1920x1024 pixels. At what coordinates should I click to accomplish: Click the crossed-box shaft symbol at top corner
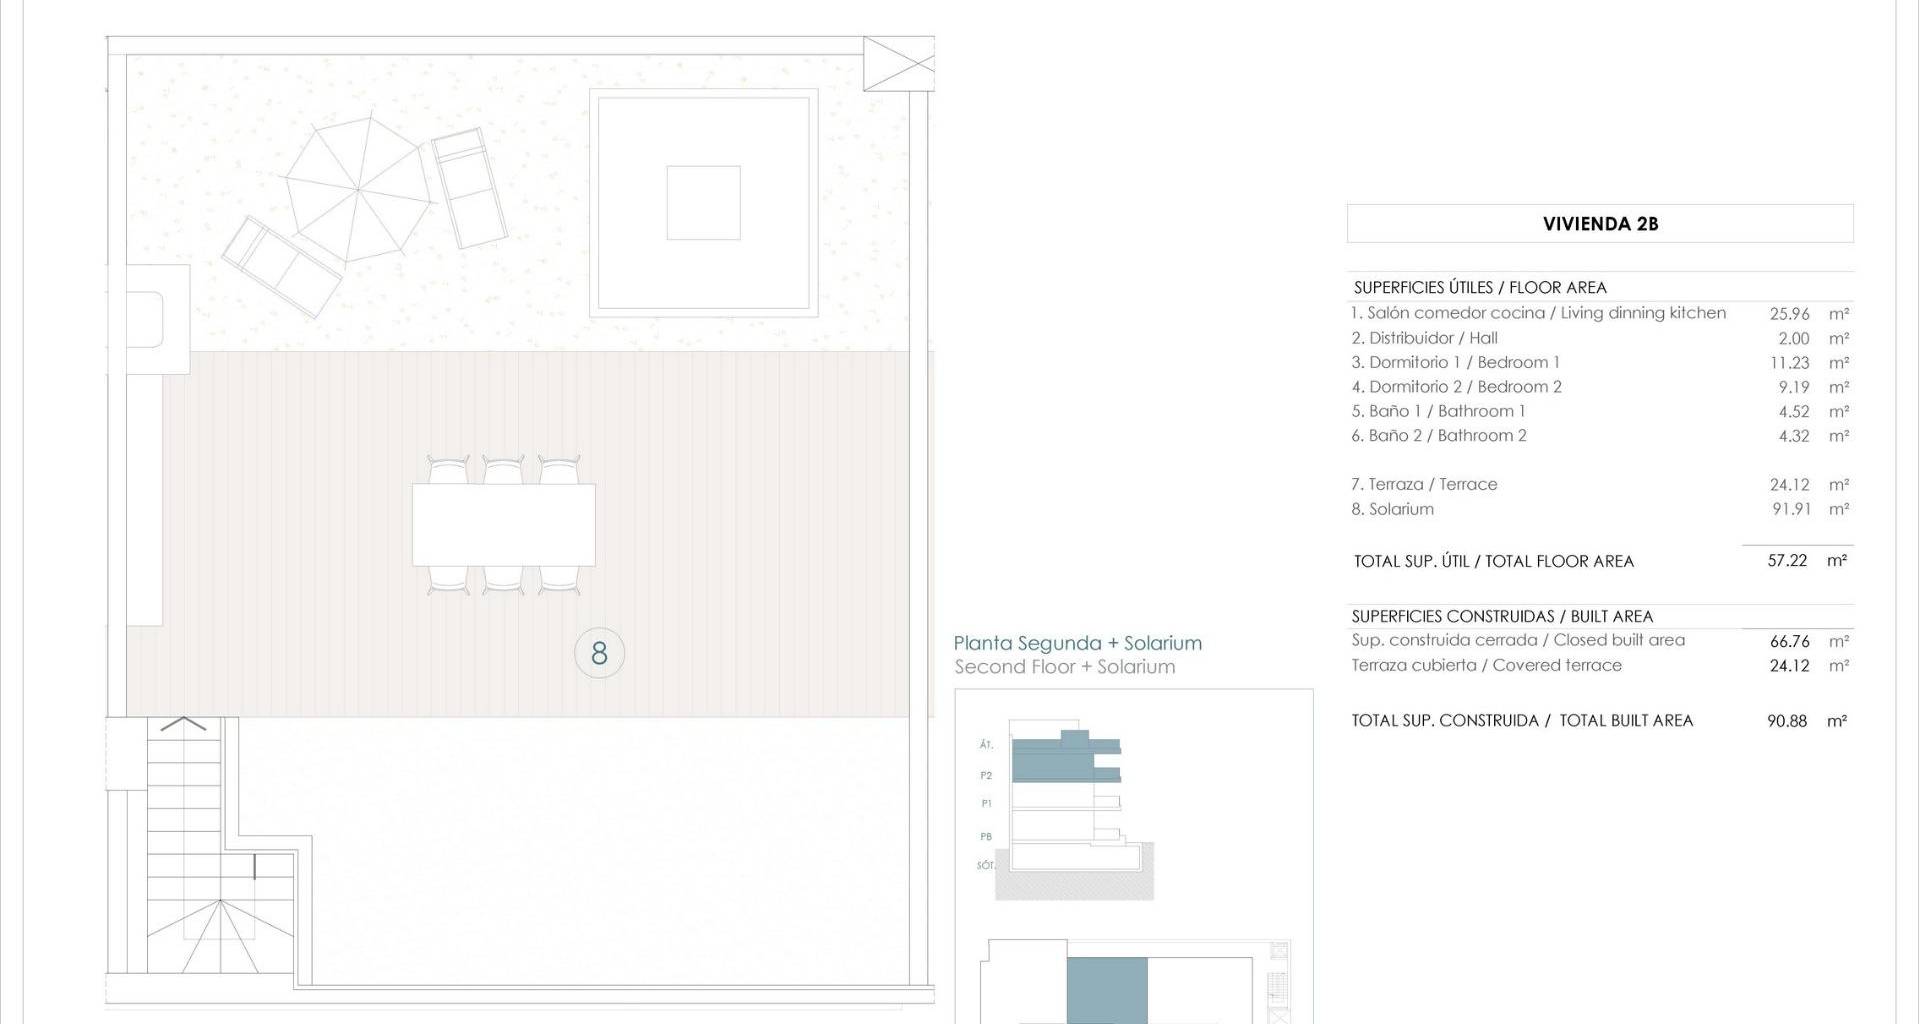pyautogui.click(x=898, y=64)
